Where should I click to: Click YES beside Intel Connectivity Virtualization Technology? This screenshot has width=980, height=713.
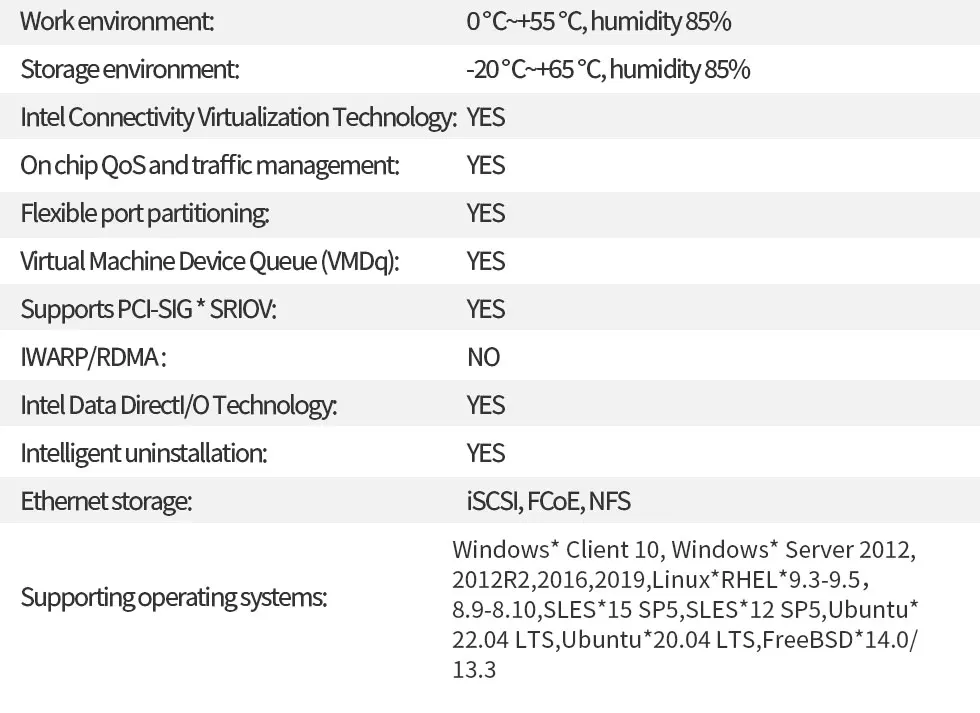coord(486,117)
